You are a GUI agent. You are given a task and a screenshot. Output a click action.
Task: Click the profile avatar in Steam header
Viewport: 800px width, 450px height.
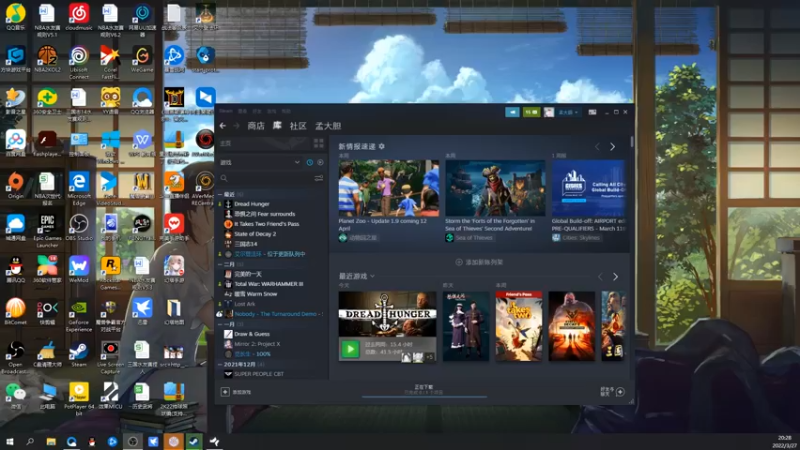tap(549, 112)
